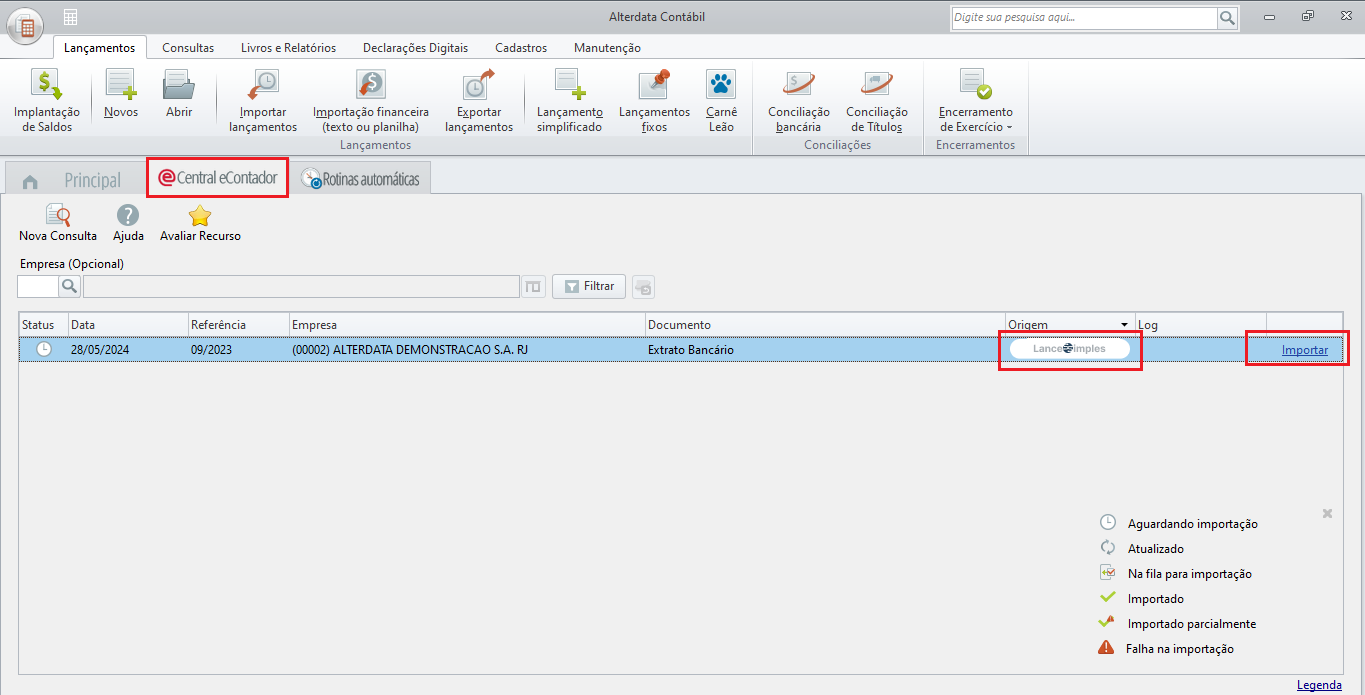Restore down the application window

[1308, 17]
